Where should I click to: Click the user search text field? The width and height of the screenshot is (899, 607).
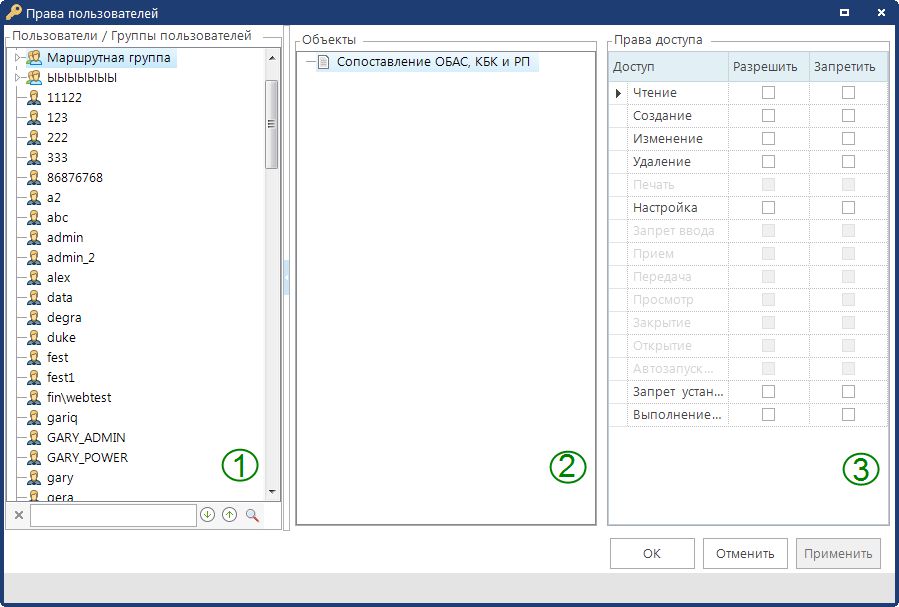pyautogui.click(x=113, y=515)
